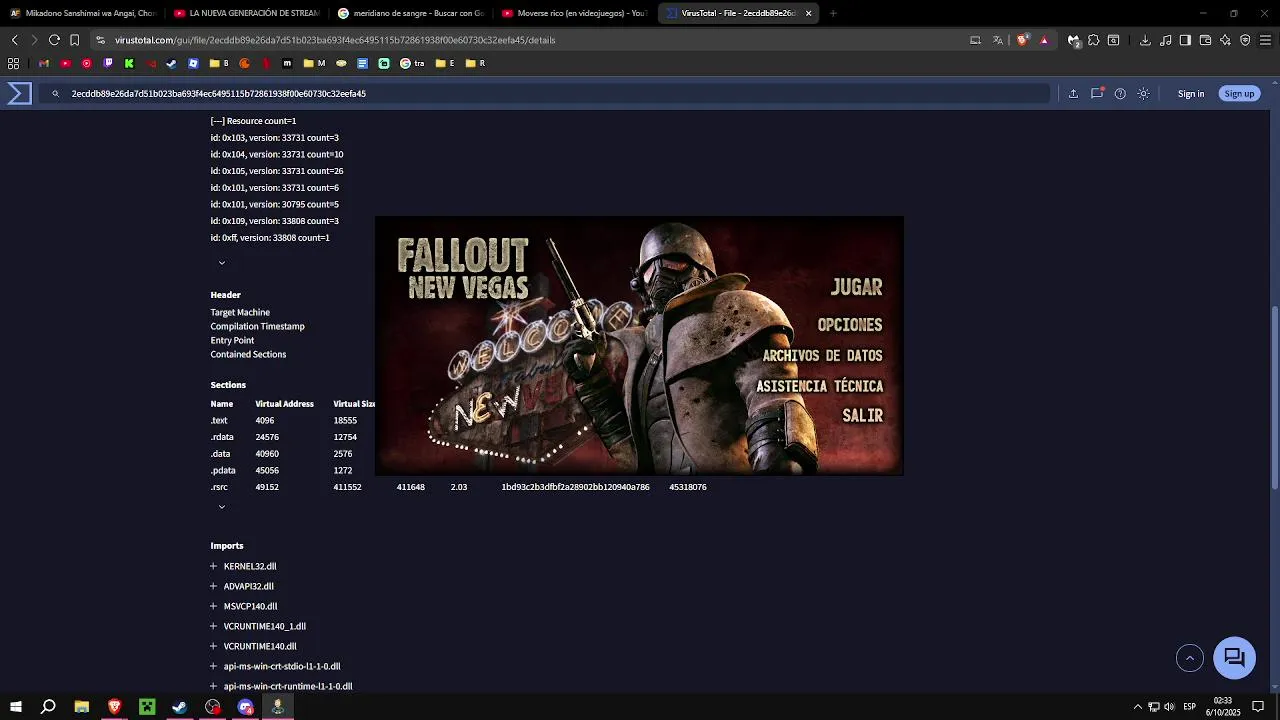Click the magnifier icon in VirusTotal search

click(x=55, y=93)
